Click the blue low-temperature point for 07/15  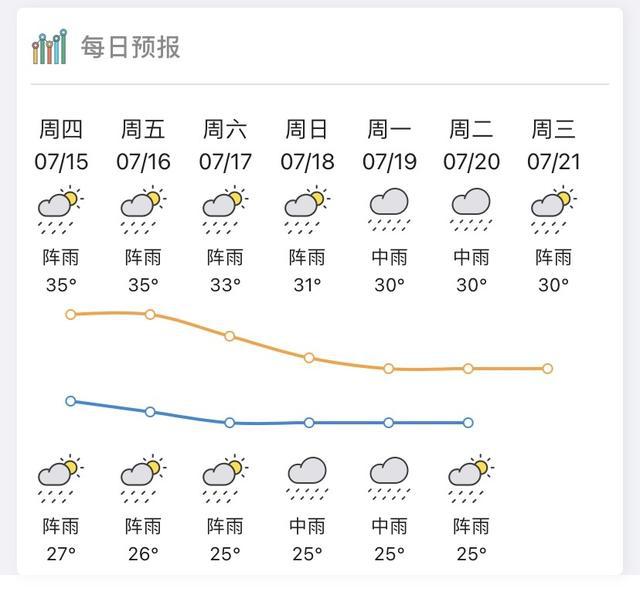(71, 401)
